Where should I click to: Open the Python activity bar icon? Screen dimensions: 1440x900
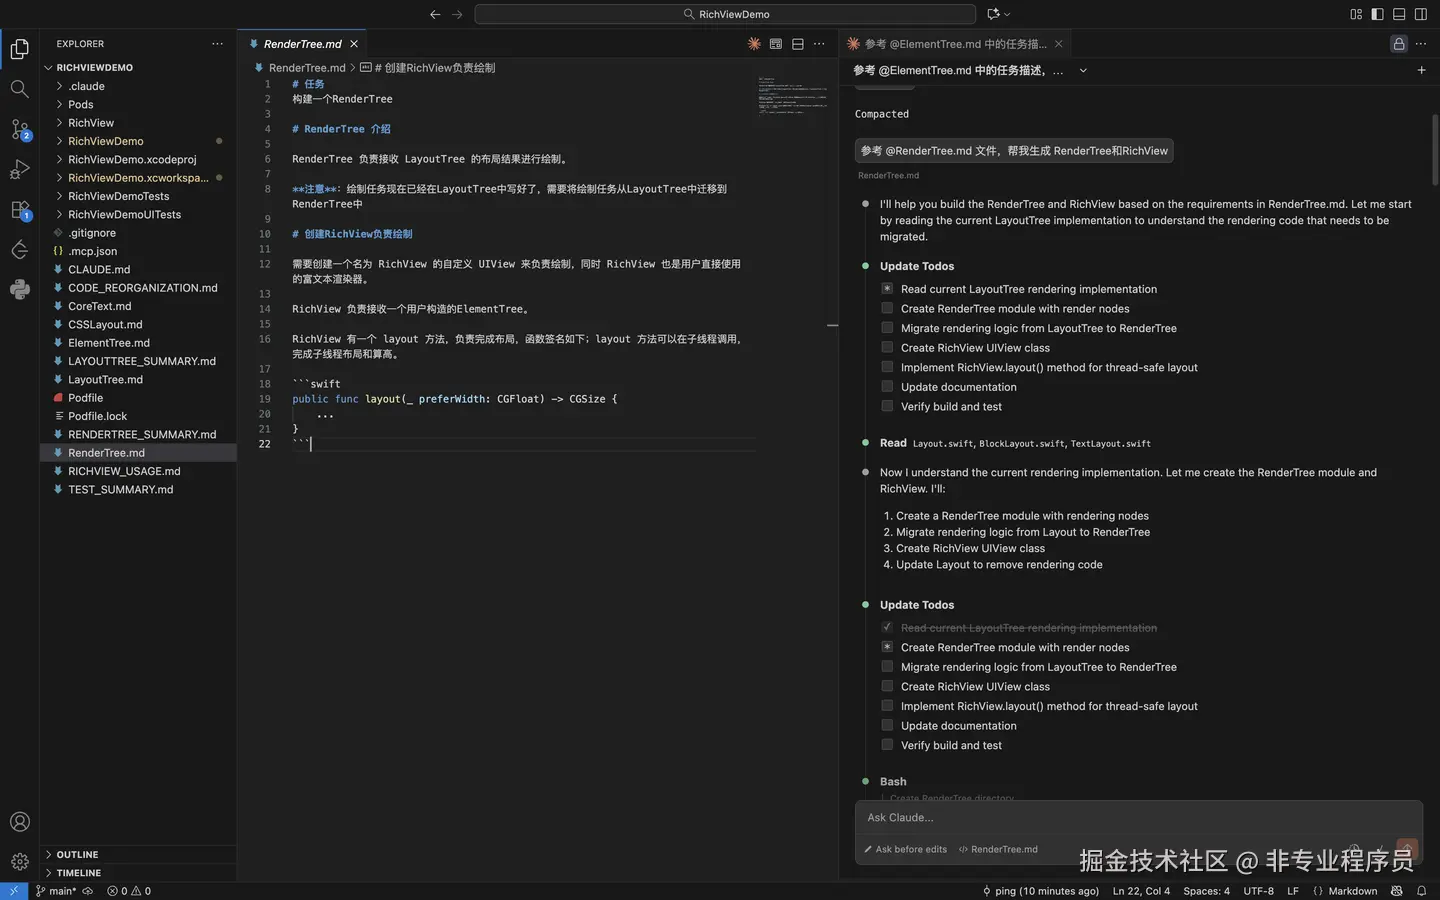point(19,290)
